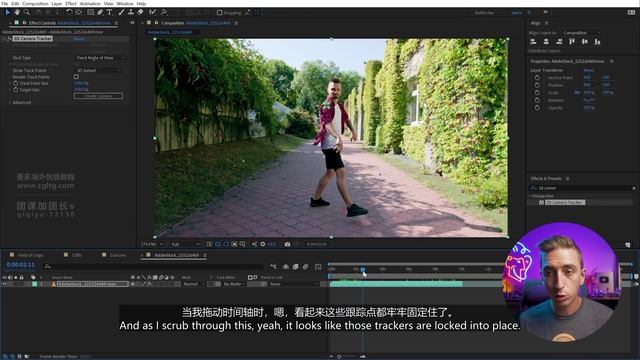Select the Brush tool
The width and height of the screenshot is (640, 360).
[121, 13]
